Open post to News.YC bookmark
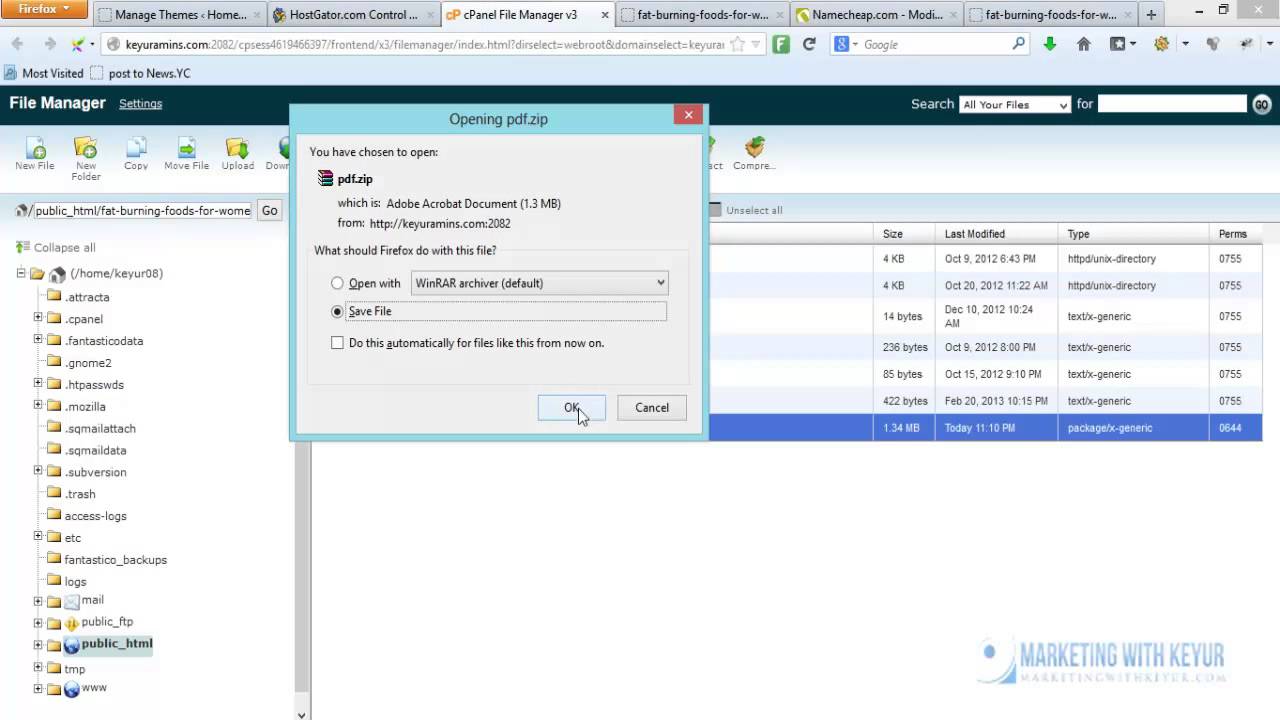Screen dimensions: 1280x720 pyautogui.click(x=140, y=73)
